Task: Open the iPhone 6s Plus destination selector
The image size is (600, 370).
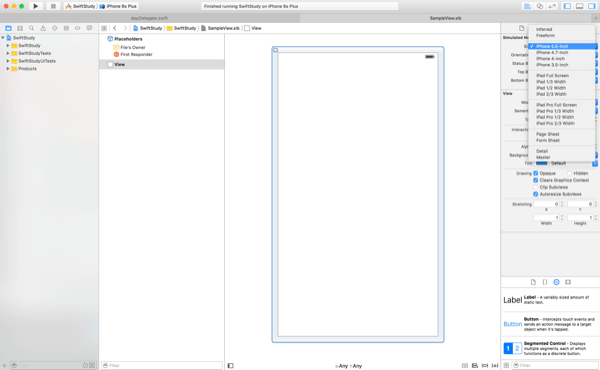Action: click(118, 6)
